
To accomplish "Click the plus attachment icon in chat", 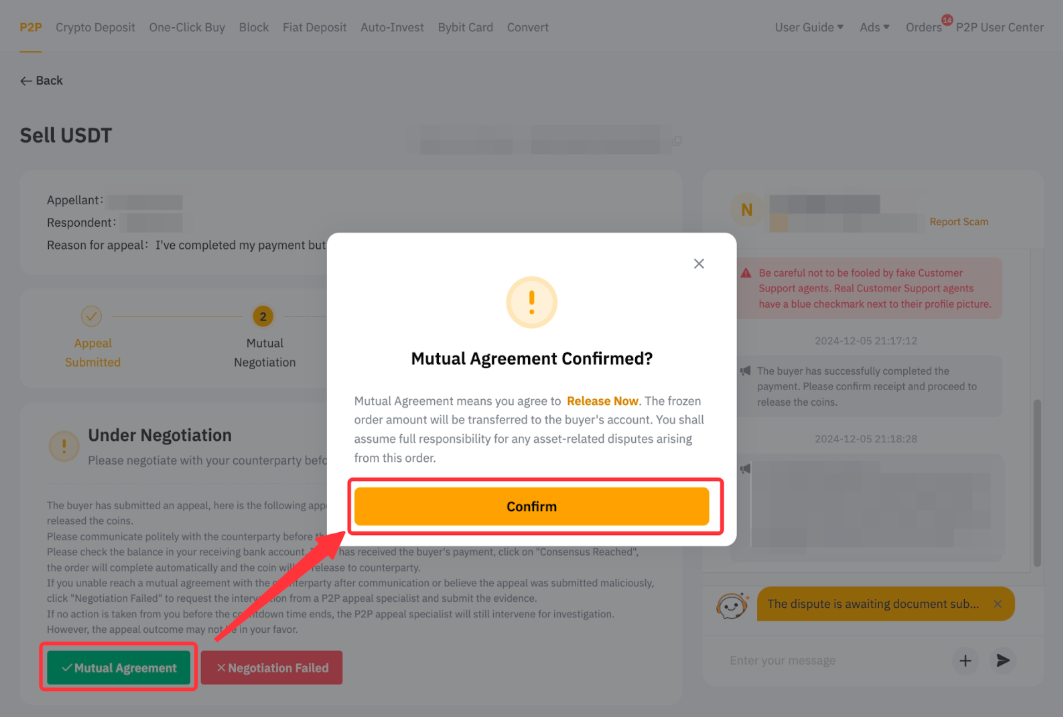I will [965, 660].
